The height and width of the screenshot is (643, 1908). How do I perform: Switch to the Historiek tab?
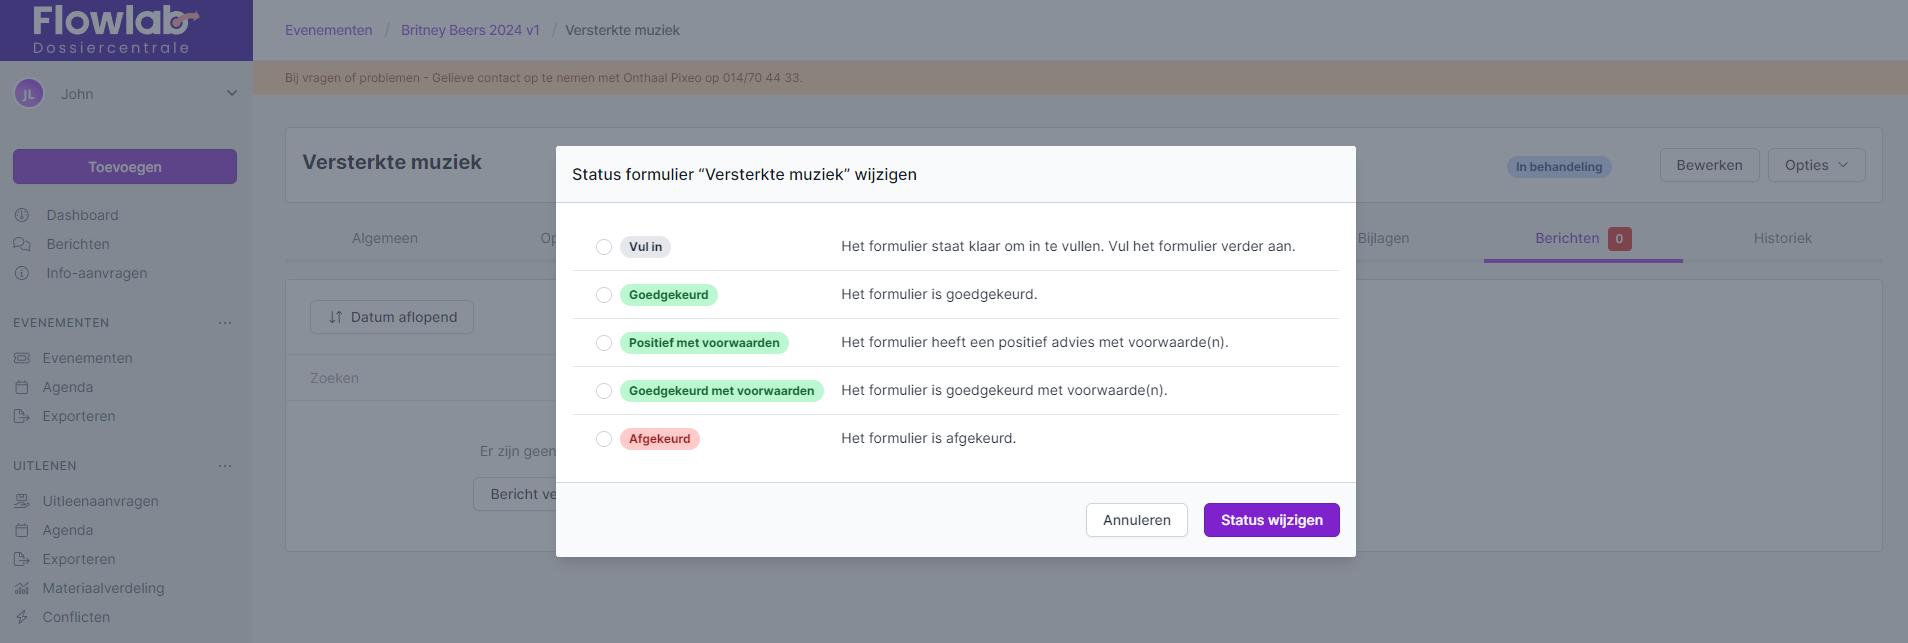pyautogui.click(x=1782, y=238)
